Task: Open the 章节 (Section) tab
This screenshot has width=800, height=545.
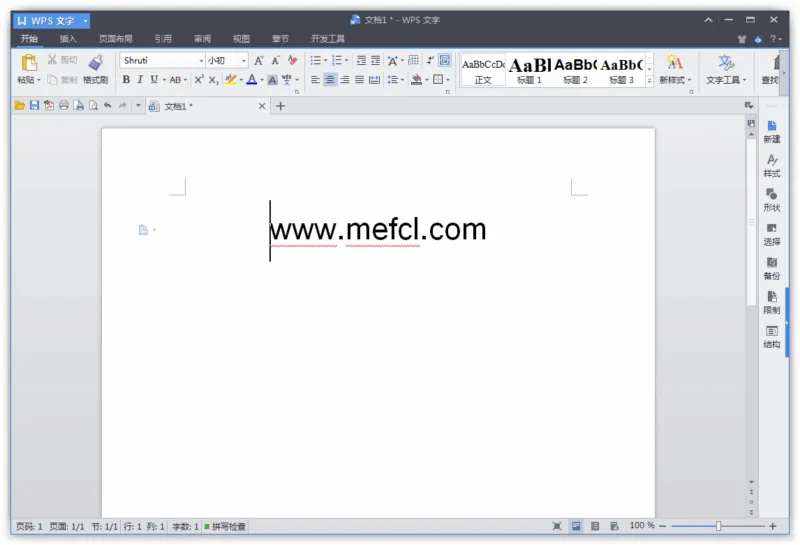Action: tap(280, 39)
